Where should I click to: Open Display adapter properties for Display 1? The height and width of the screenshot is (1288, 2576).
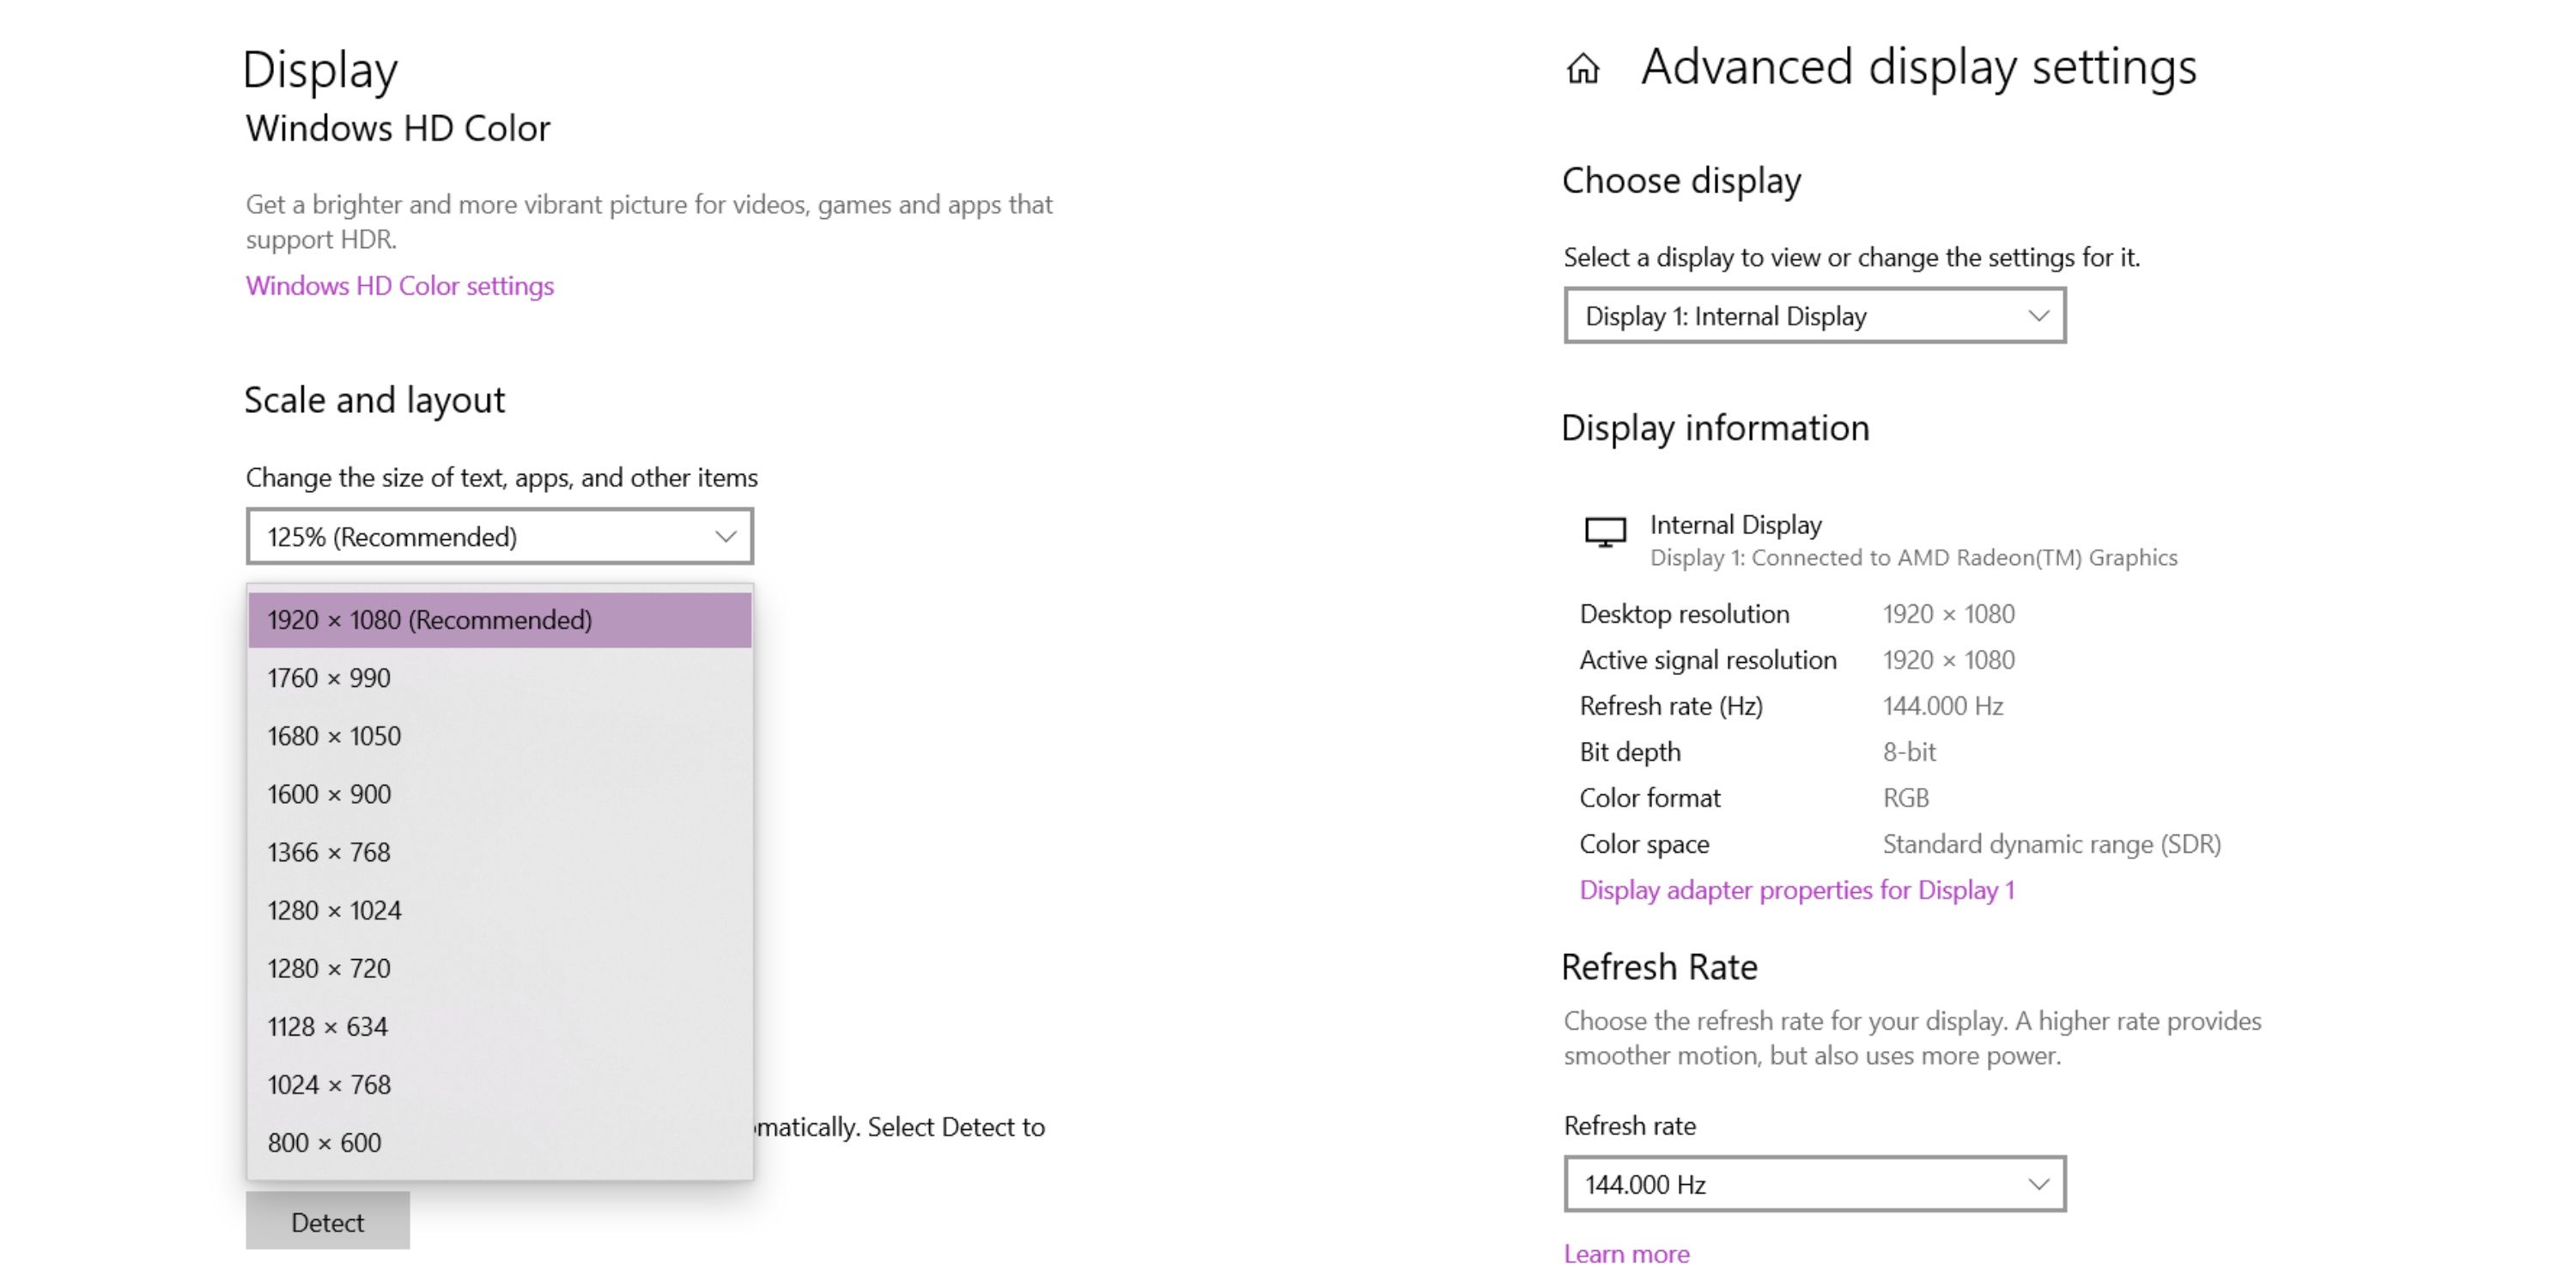coord(1796,890)
